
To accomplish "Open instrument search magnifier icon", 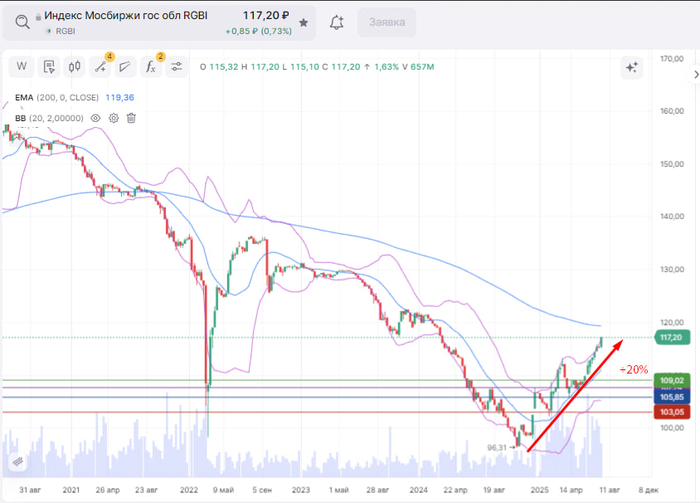I will pos(22,21).
